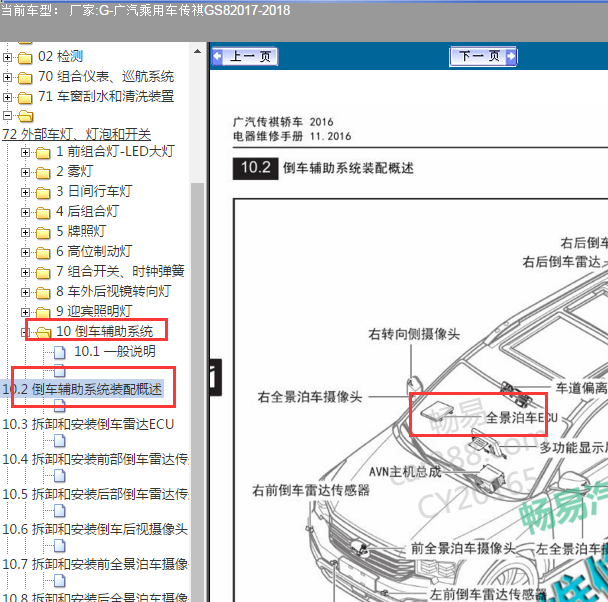The height and width of the screenshot is (602, 608).
Task: Open 10.4 拆卸和安装前部倒车雷达 page
Action: (95, 459)
